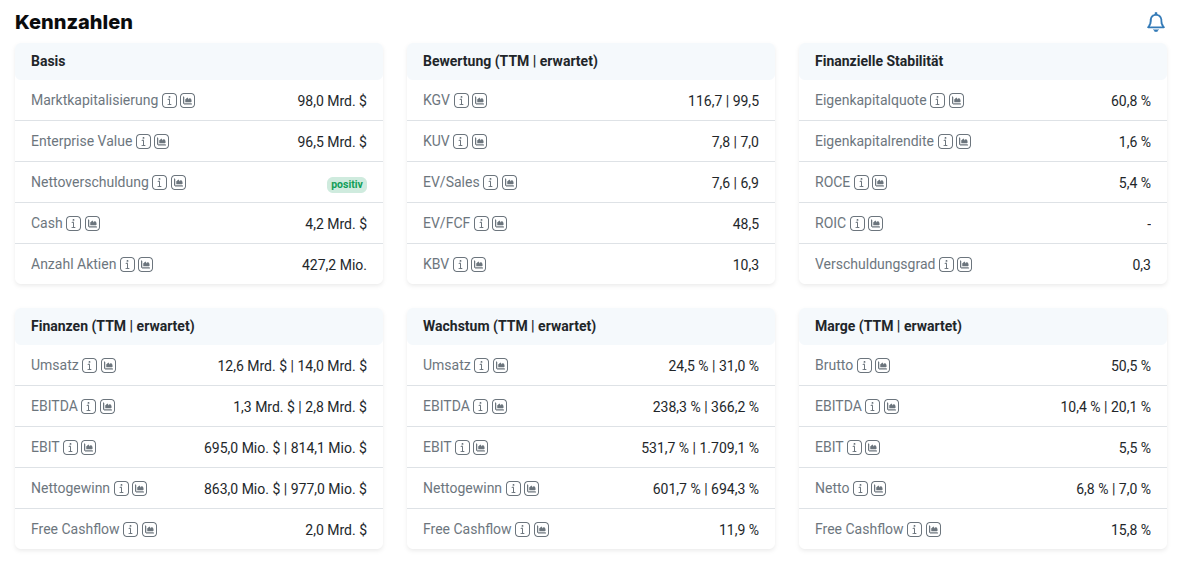Click the Cash value 4,2 Mrd. $
Image resolution: width=1194 pixels, height=567 pixels.
pyautogui.click(x=335, y=223)
